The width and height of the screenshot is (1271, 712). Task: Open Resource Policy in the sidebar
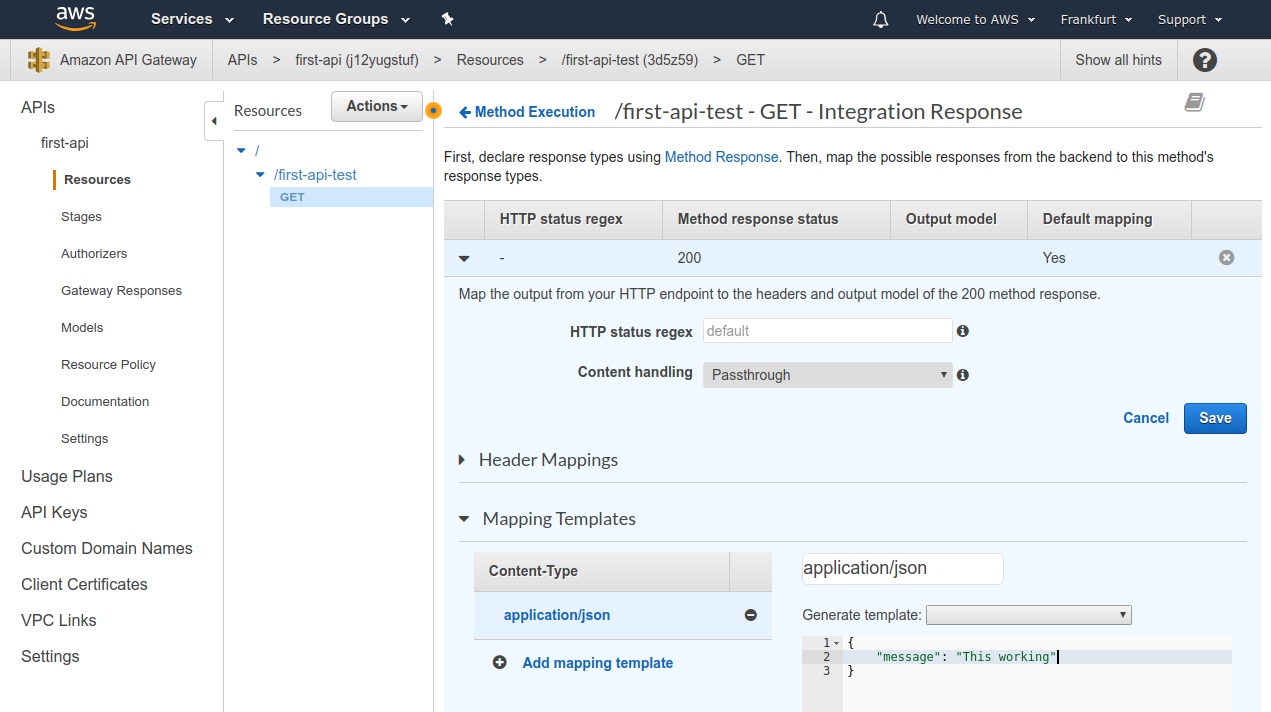108,365
